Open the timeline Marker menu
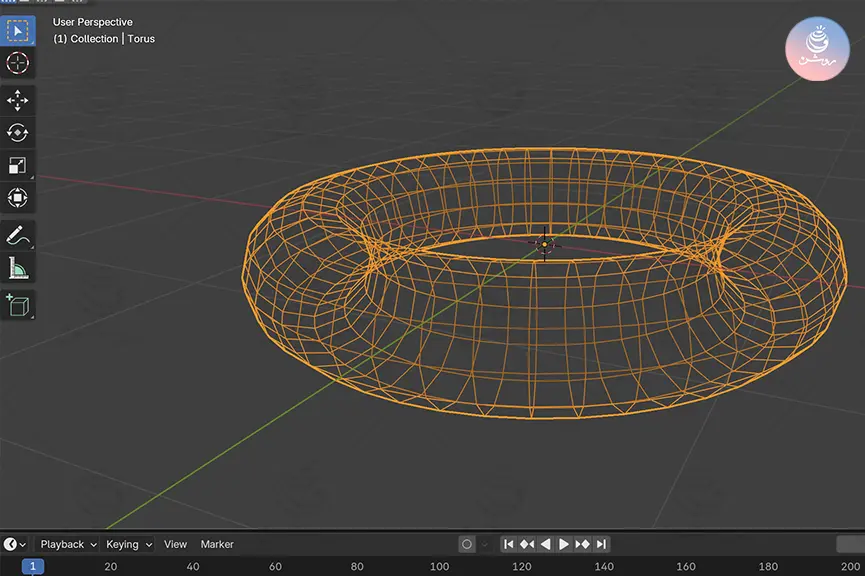Screen dimensions: 865x576 coord(217,544)
